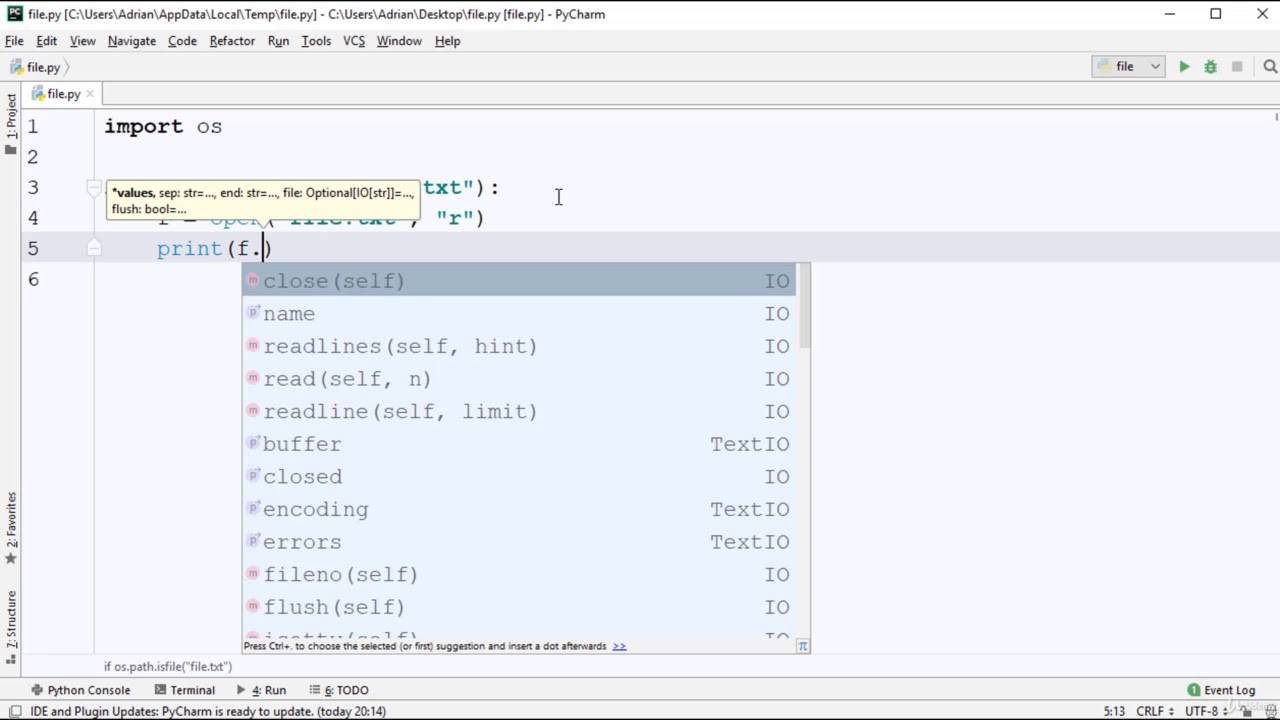This screenshot has width=1280, height=720.
Task: Choose flush(self) completion suggestion
Action: click(x=519, y=607)
